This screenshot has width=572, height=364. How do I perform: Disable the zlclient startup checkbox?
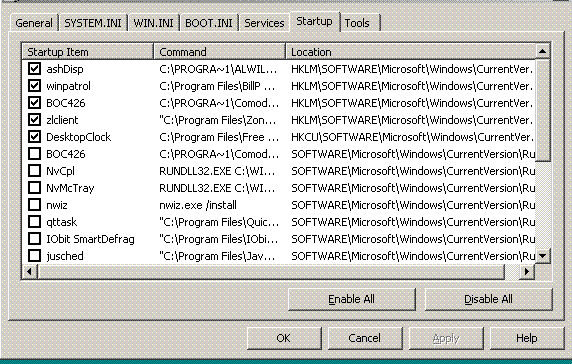click(35, 120)
